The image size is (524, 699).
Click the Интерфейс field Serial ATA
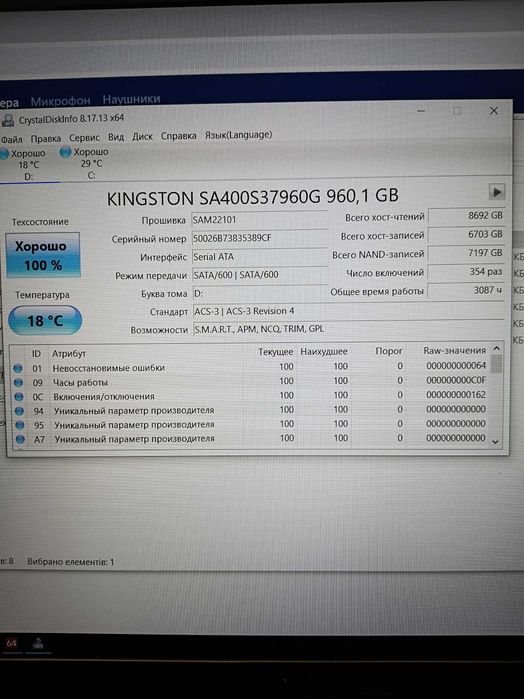pos(260,257)
